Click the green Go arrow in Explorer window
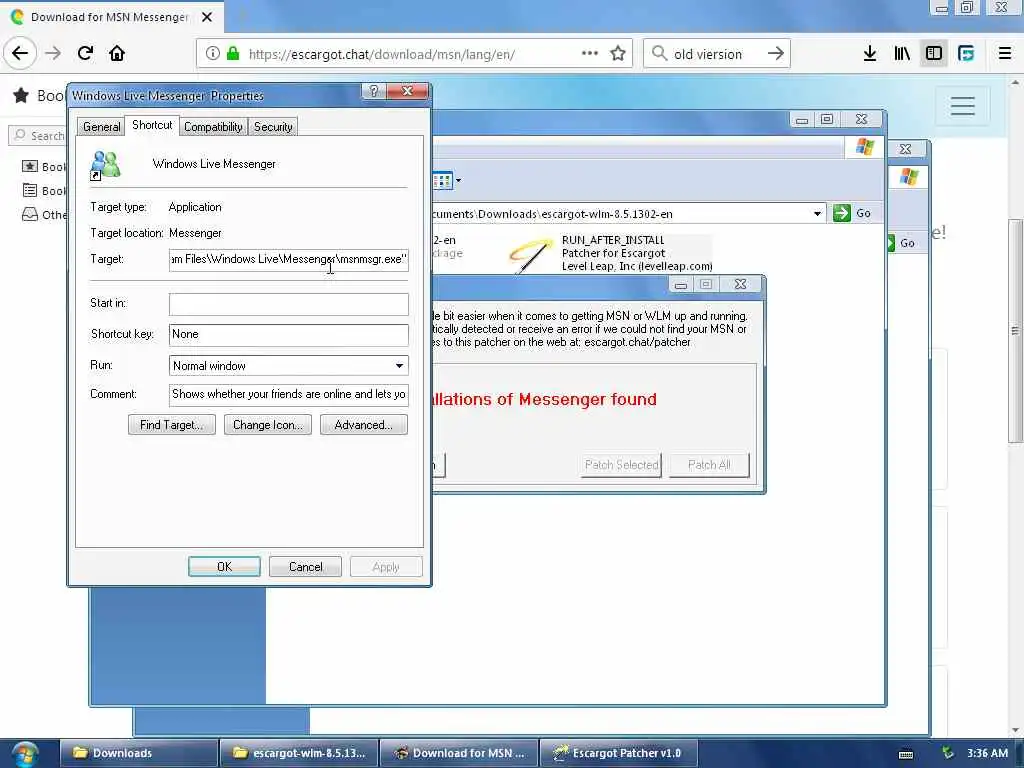The width and height of the screenshot is (1024, 768). pyautogui.click(x=842, y=213)
